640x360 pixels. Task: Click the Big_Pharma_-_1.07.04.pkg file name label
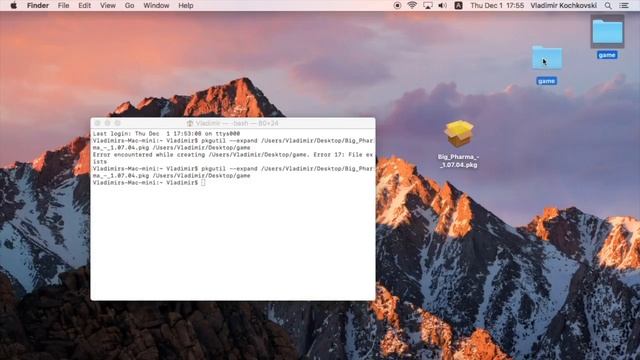(x=458, y=161)
